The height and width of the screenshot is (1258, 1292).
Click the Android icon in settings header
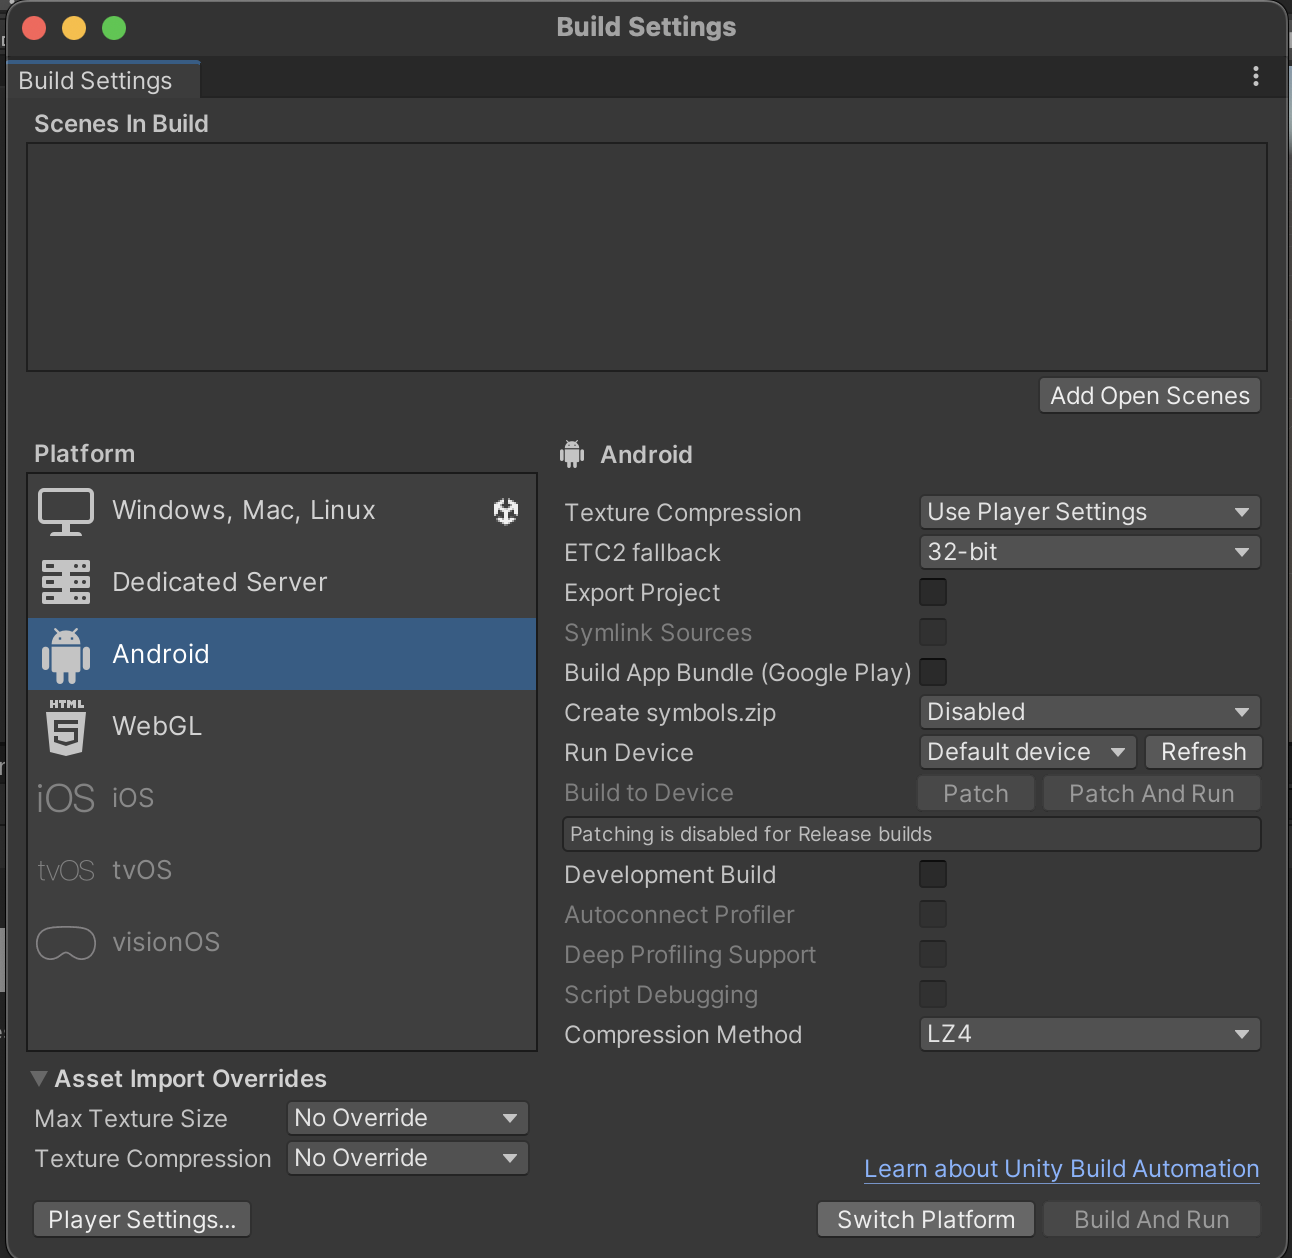click(x=572, y=454)
